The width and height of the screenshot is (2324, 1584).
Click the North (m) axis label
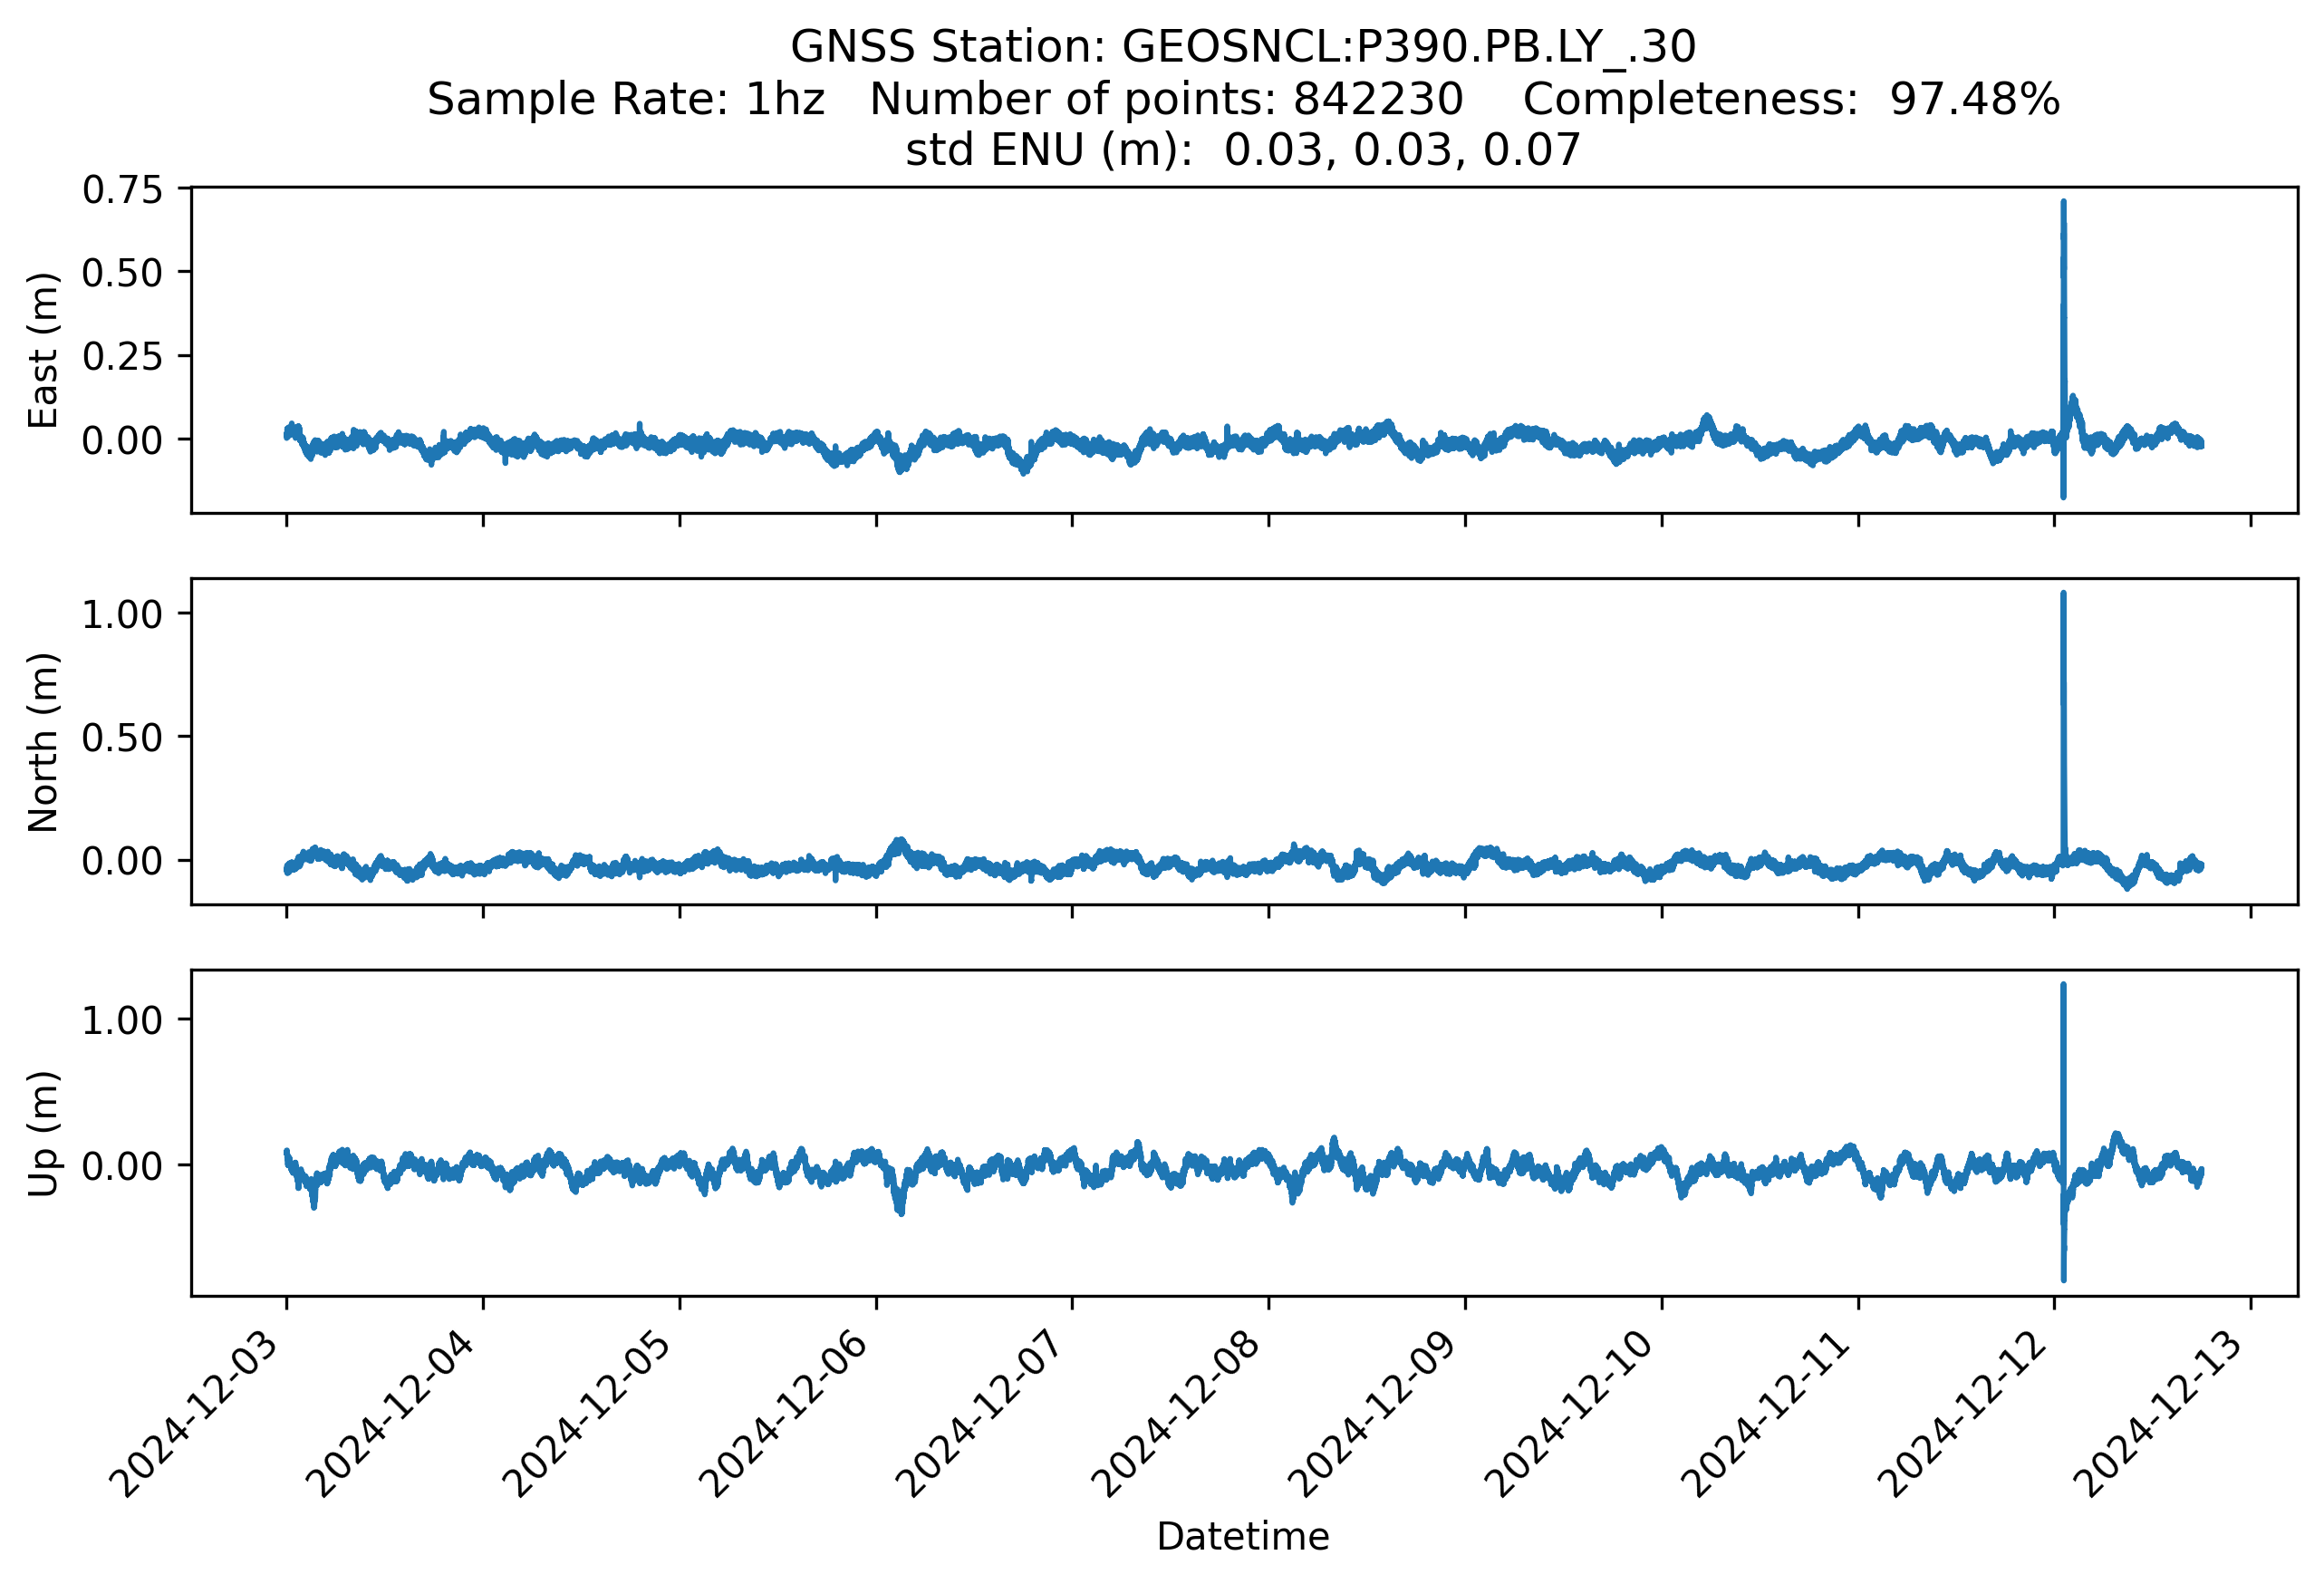coord(43,742)
